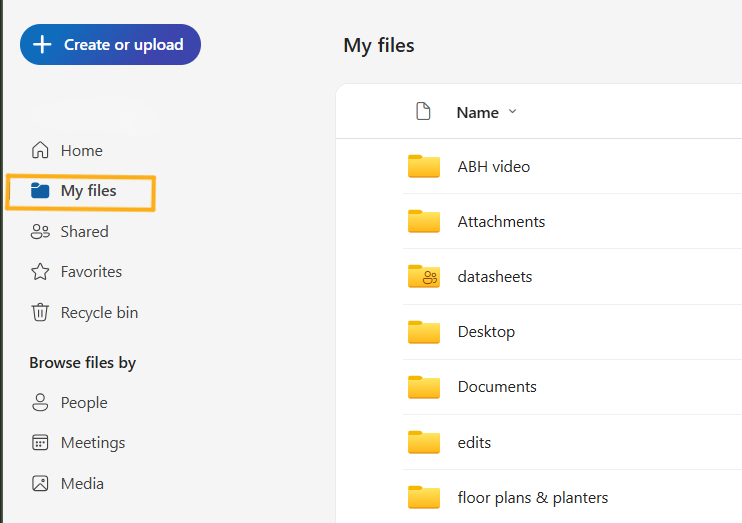Open floor plans & planters folder name
Viewport: 742px width, 523px height.
[x=533, y=498]
